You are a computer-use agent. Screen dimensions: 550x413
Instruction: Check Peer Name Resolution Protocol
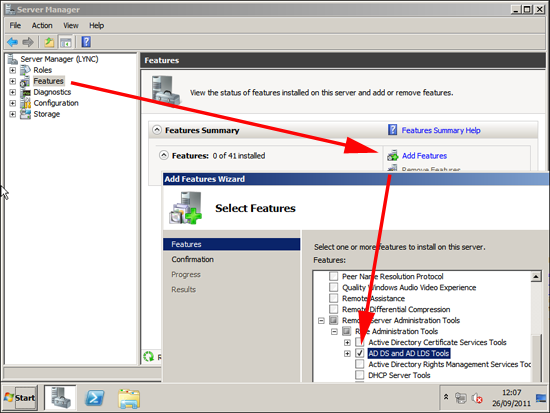pos(334,276)
